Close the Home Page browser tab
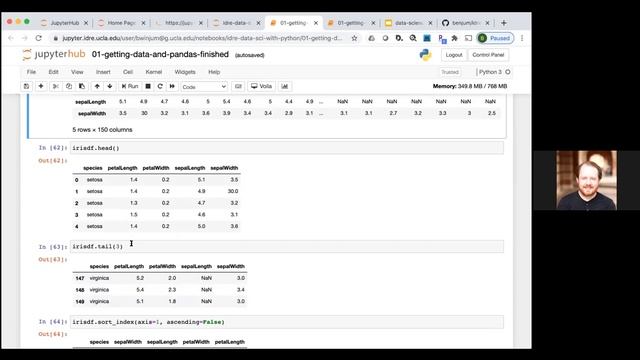This screenshot has width=640, height=360. (x=143, y=23)
